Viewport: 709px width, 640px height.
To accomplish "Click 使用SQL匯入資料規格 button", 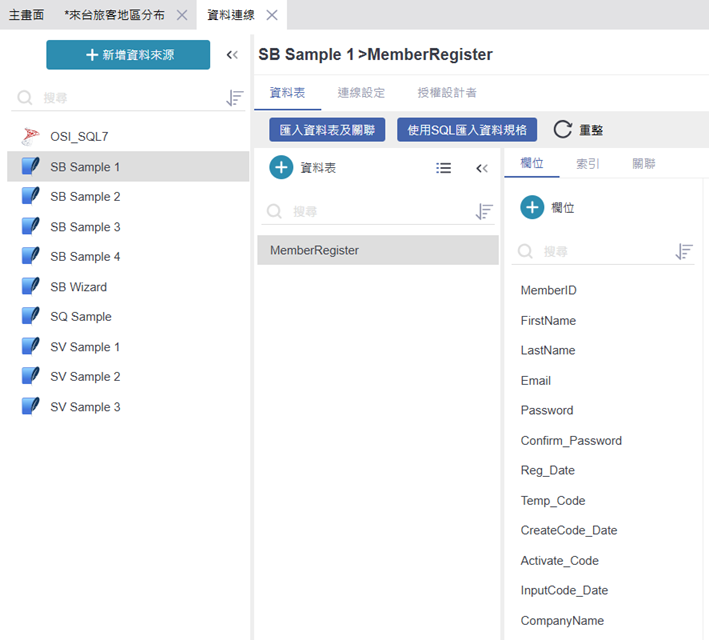I will pyautogui.click(x=467, y=130).
